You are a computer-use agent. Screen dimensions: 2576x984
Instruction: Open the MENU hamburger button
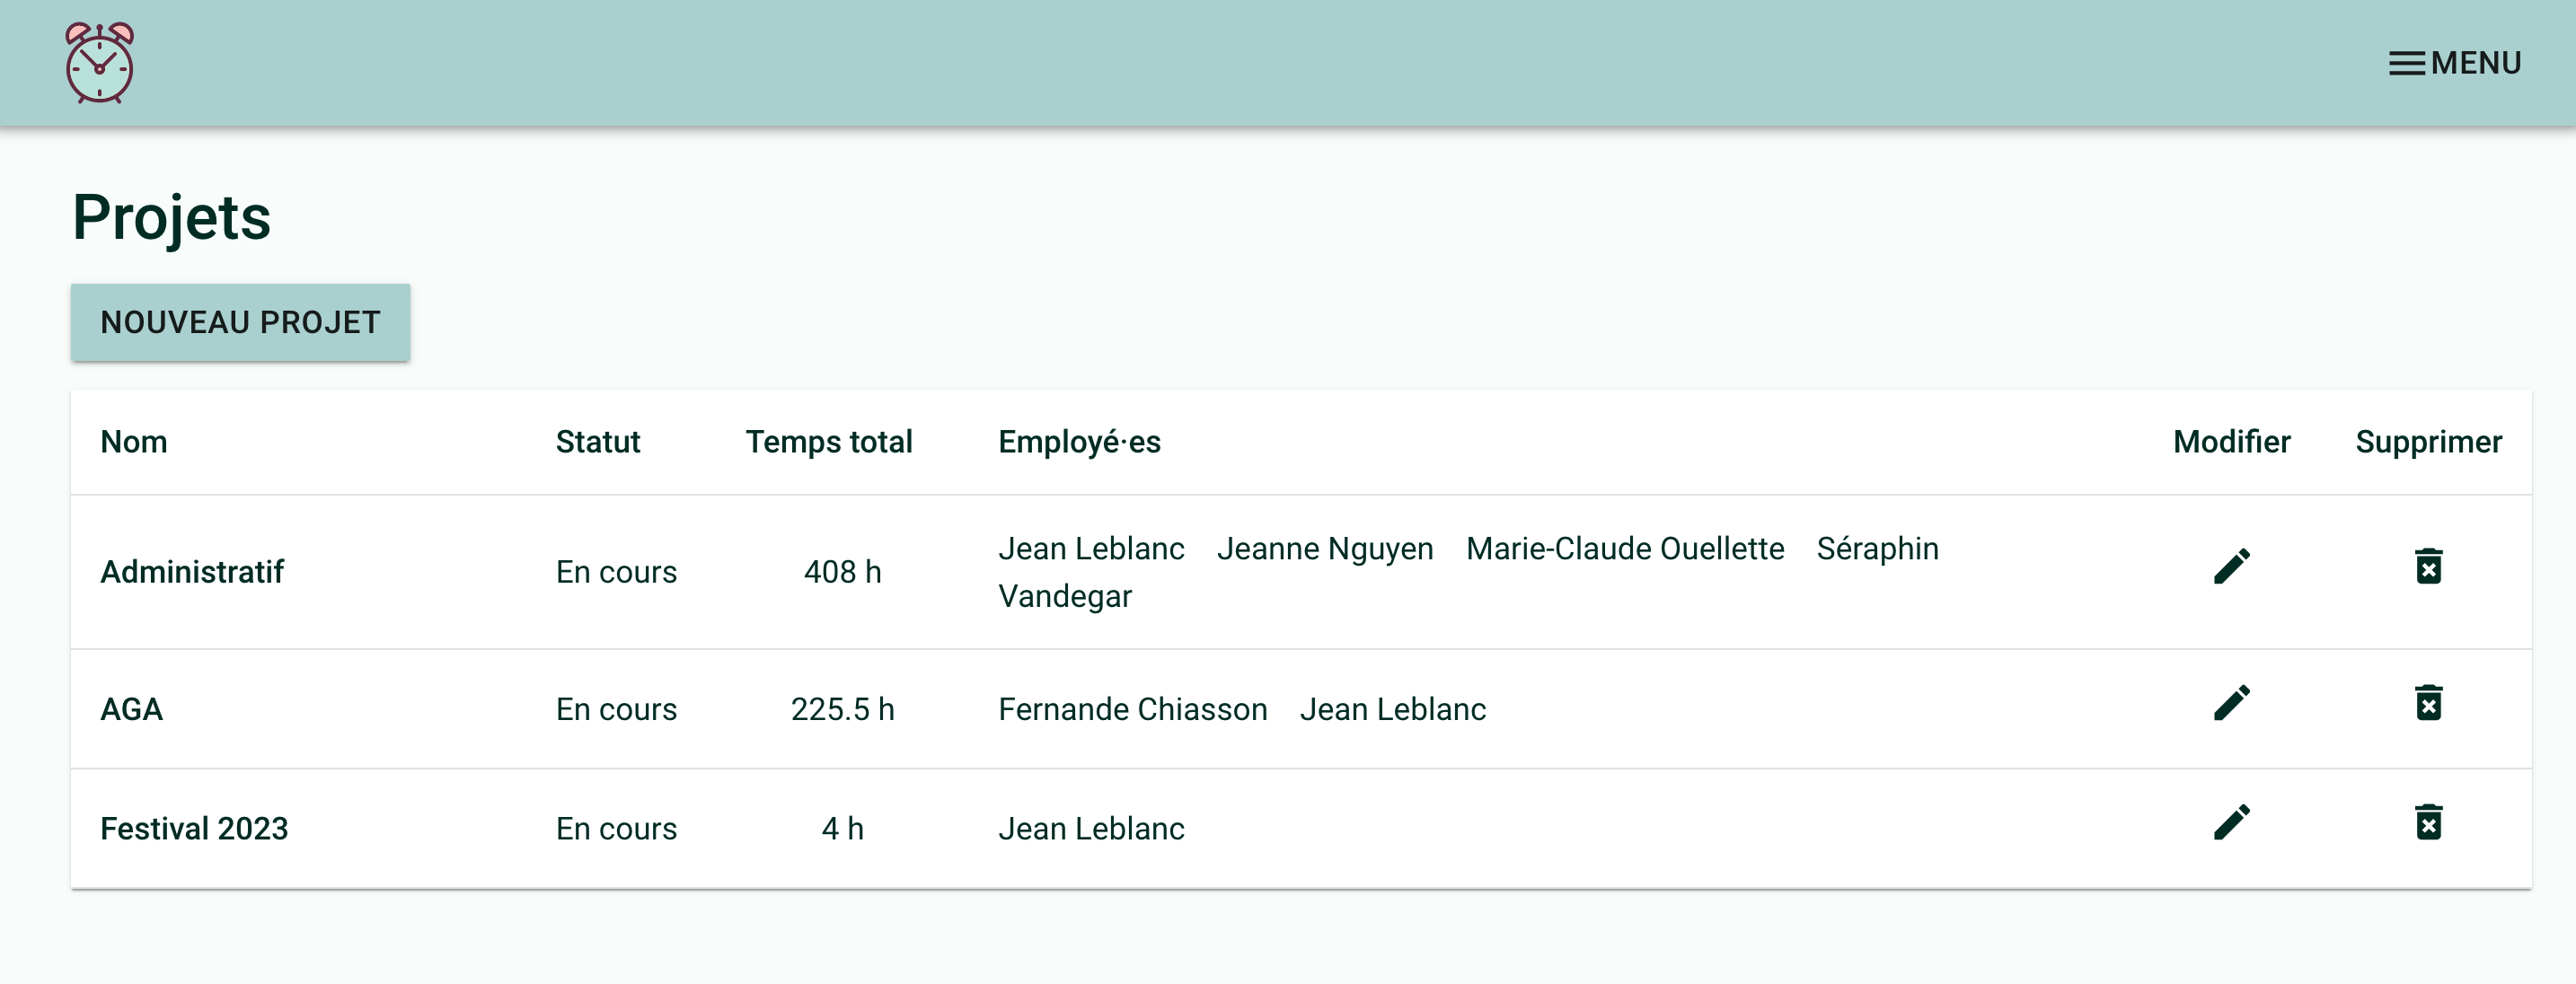pos(2455,63)
